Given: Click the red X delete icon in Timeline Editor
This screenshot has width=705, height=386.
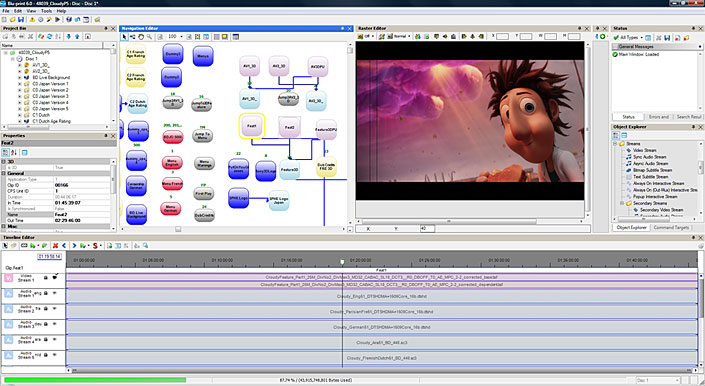Looking at the screenshot, I should (x=55, y=245).
